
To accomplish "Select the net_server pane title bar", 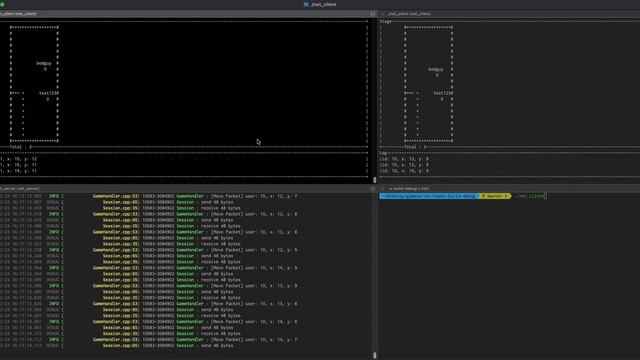I will tap(188, 189).
